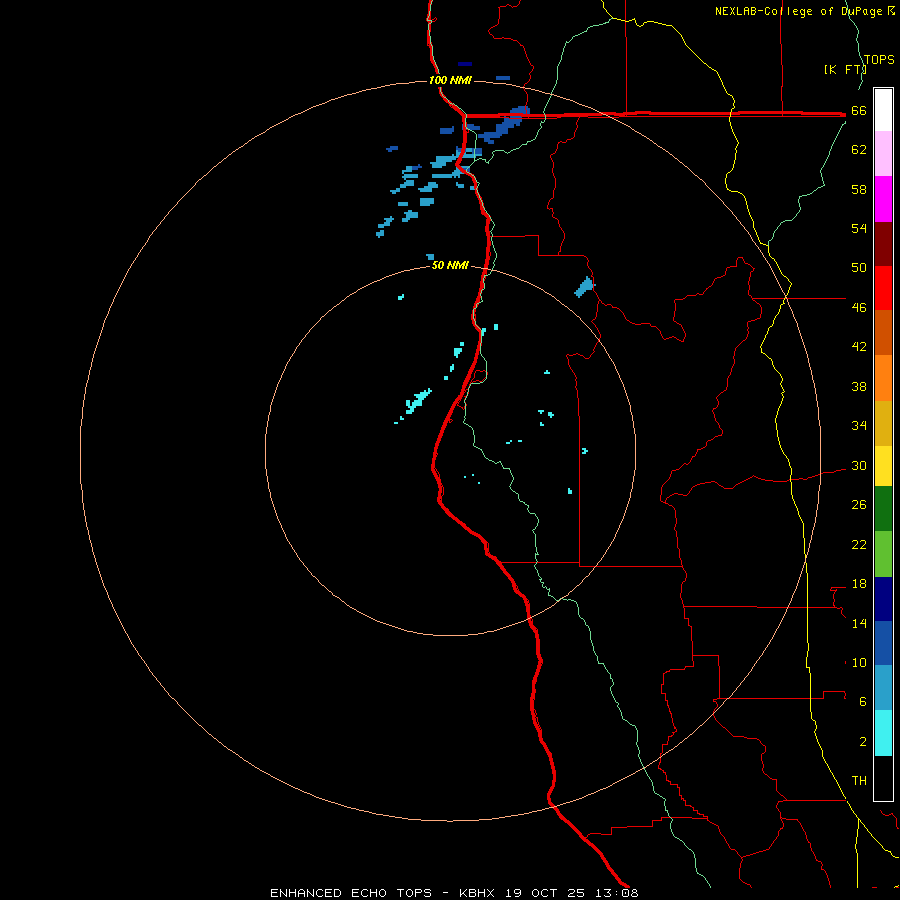Screen dimensions: 900x900
Task: Click the legend value 38
Action: (x=859, y=386)
